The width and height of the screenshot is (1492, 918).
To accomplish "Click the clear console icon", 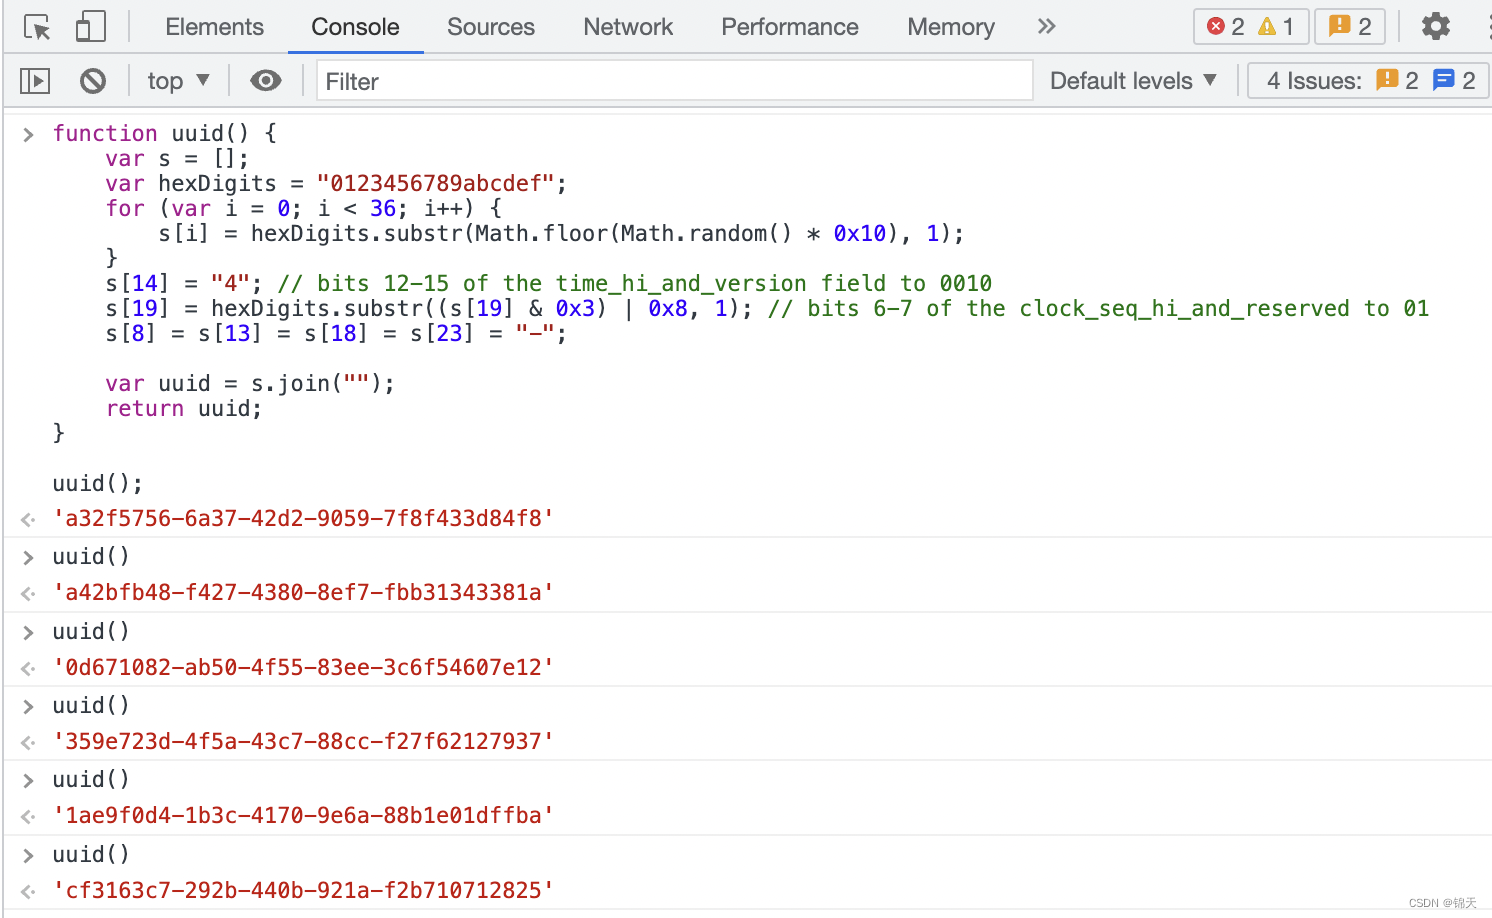I will pyautogui.click(x=93, y=80).
